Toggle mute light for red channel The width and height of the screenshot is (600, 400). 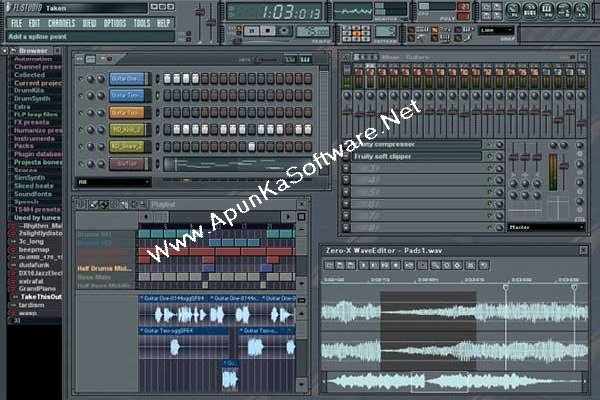81,164
